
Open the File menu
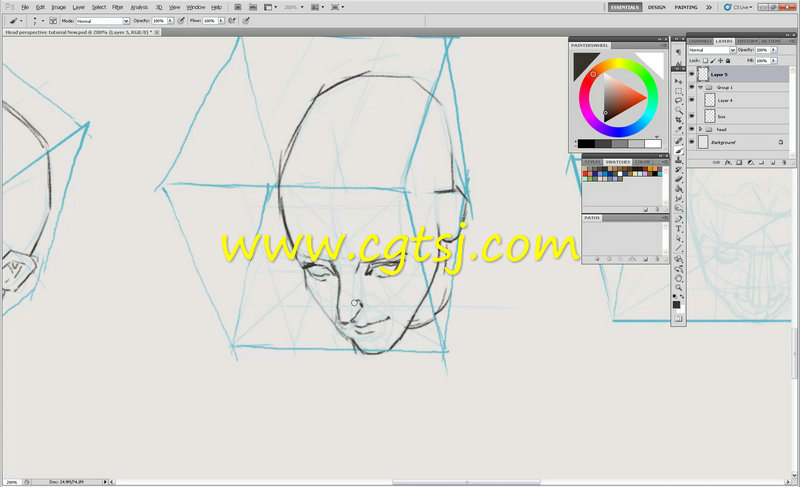click(x=25, y=7)
